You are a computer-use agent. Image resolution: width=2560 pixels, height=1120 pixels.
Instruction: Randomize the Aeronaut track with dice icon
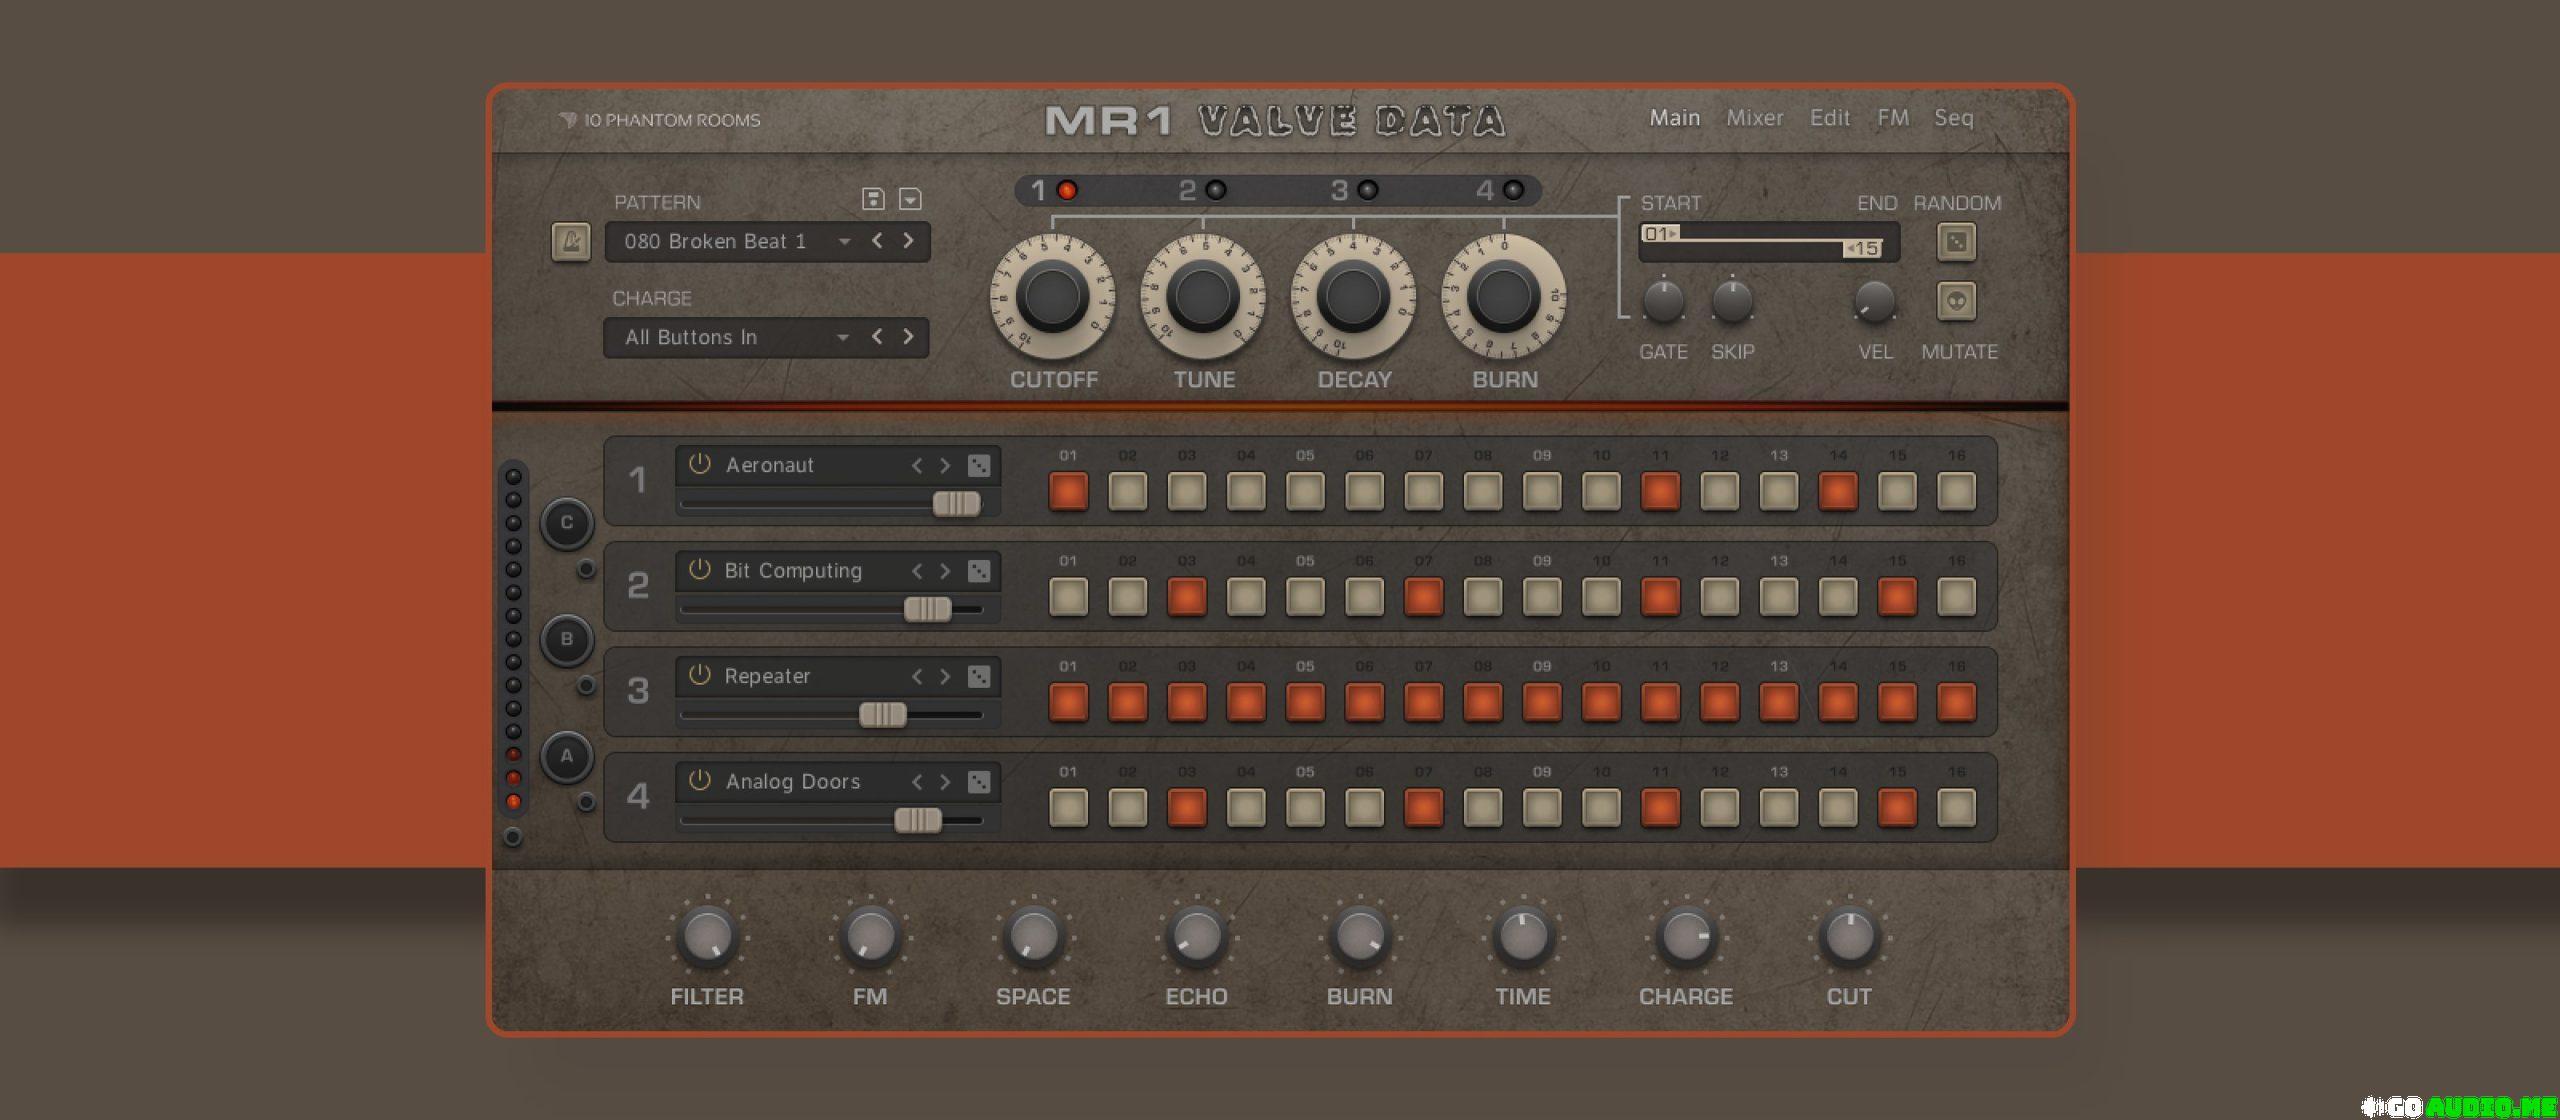tap(979, 465)
